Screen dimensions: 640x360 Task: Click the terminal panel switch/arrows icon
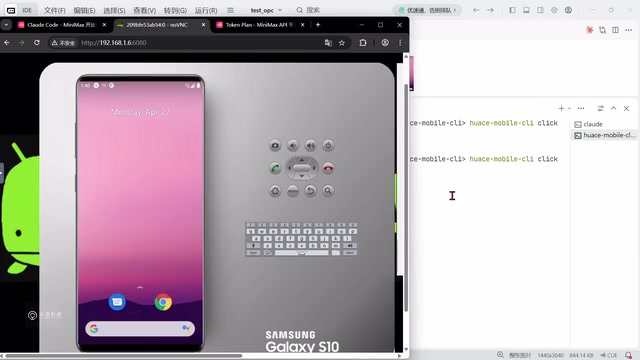pyautogui.click(x=600, y=108)
